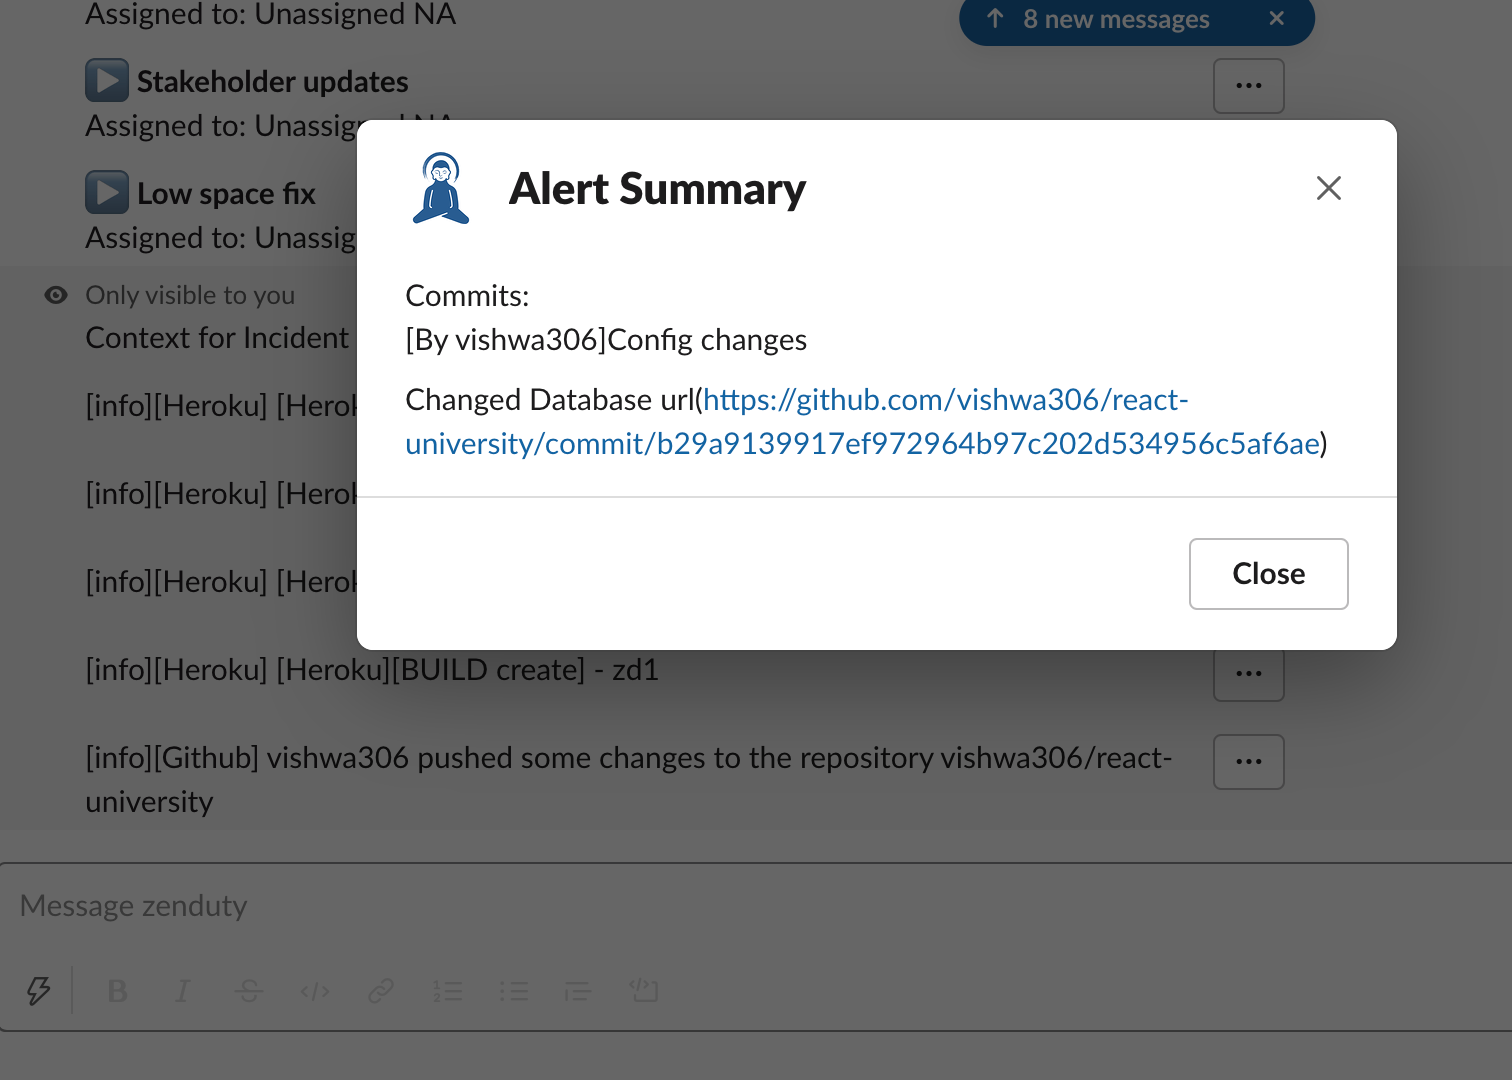Open the shortcuts lightning bolt menu
Image resolution: width=1512 pixels, height=1080 pixels.
[38, 991]
